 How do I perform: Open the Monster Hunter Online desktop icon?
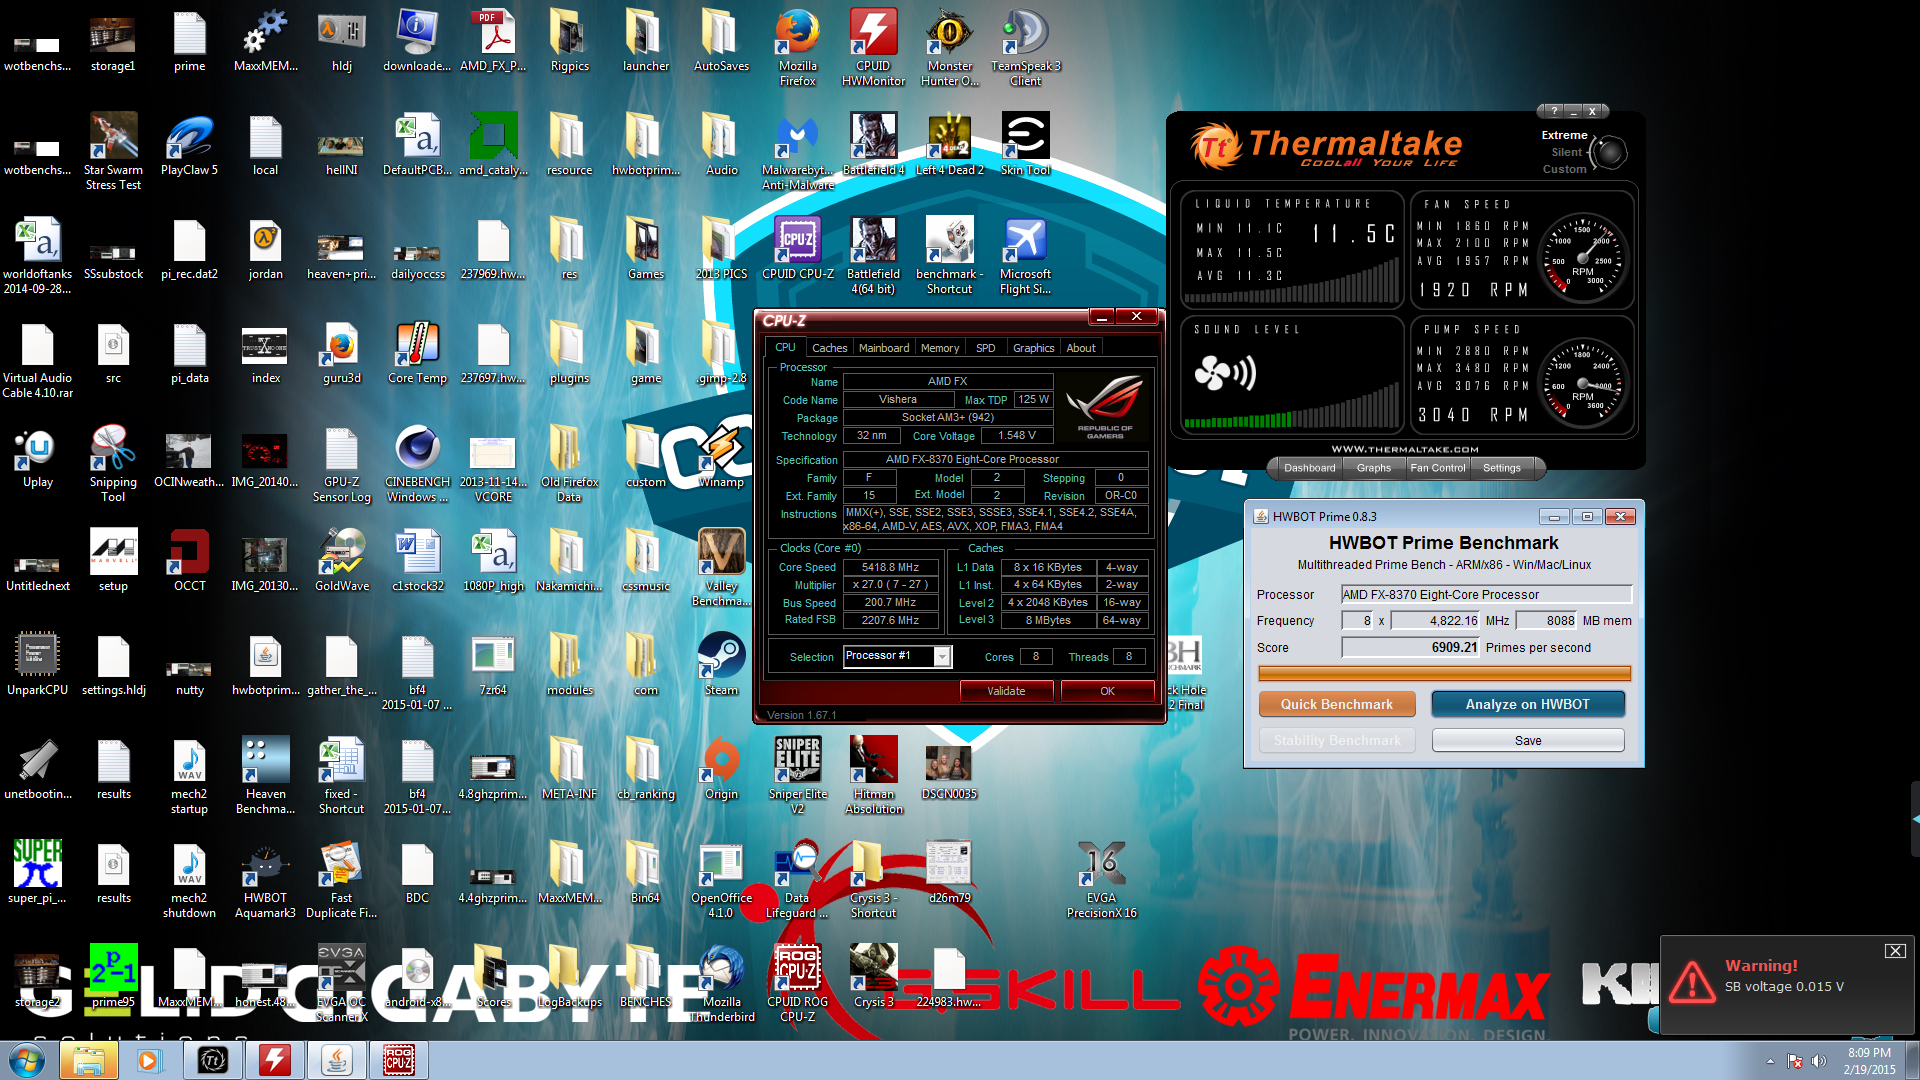[x=949, y=47]
